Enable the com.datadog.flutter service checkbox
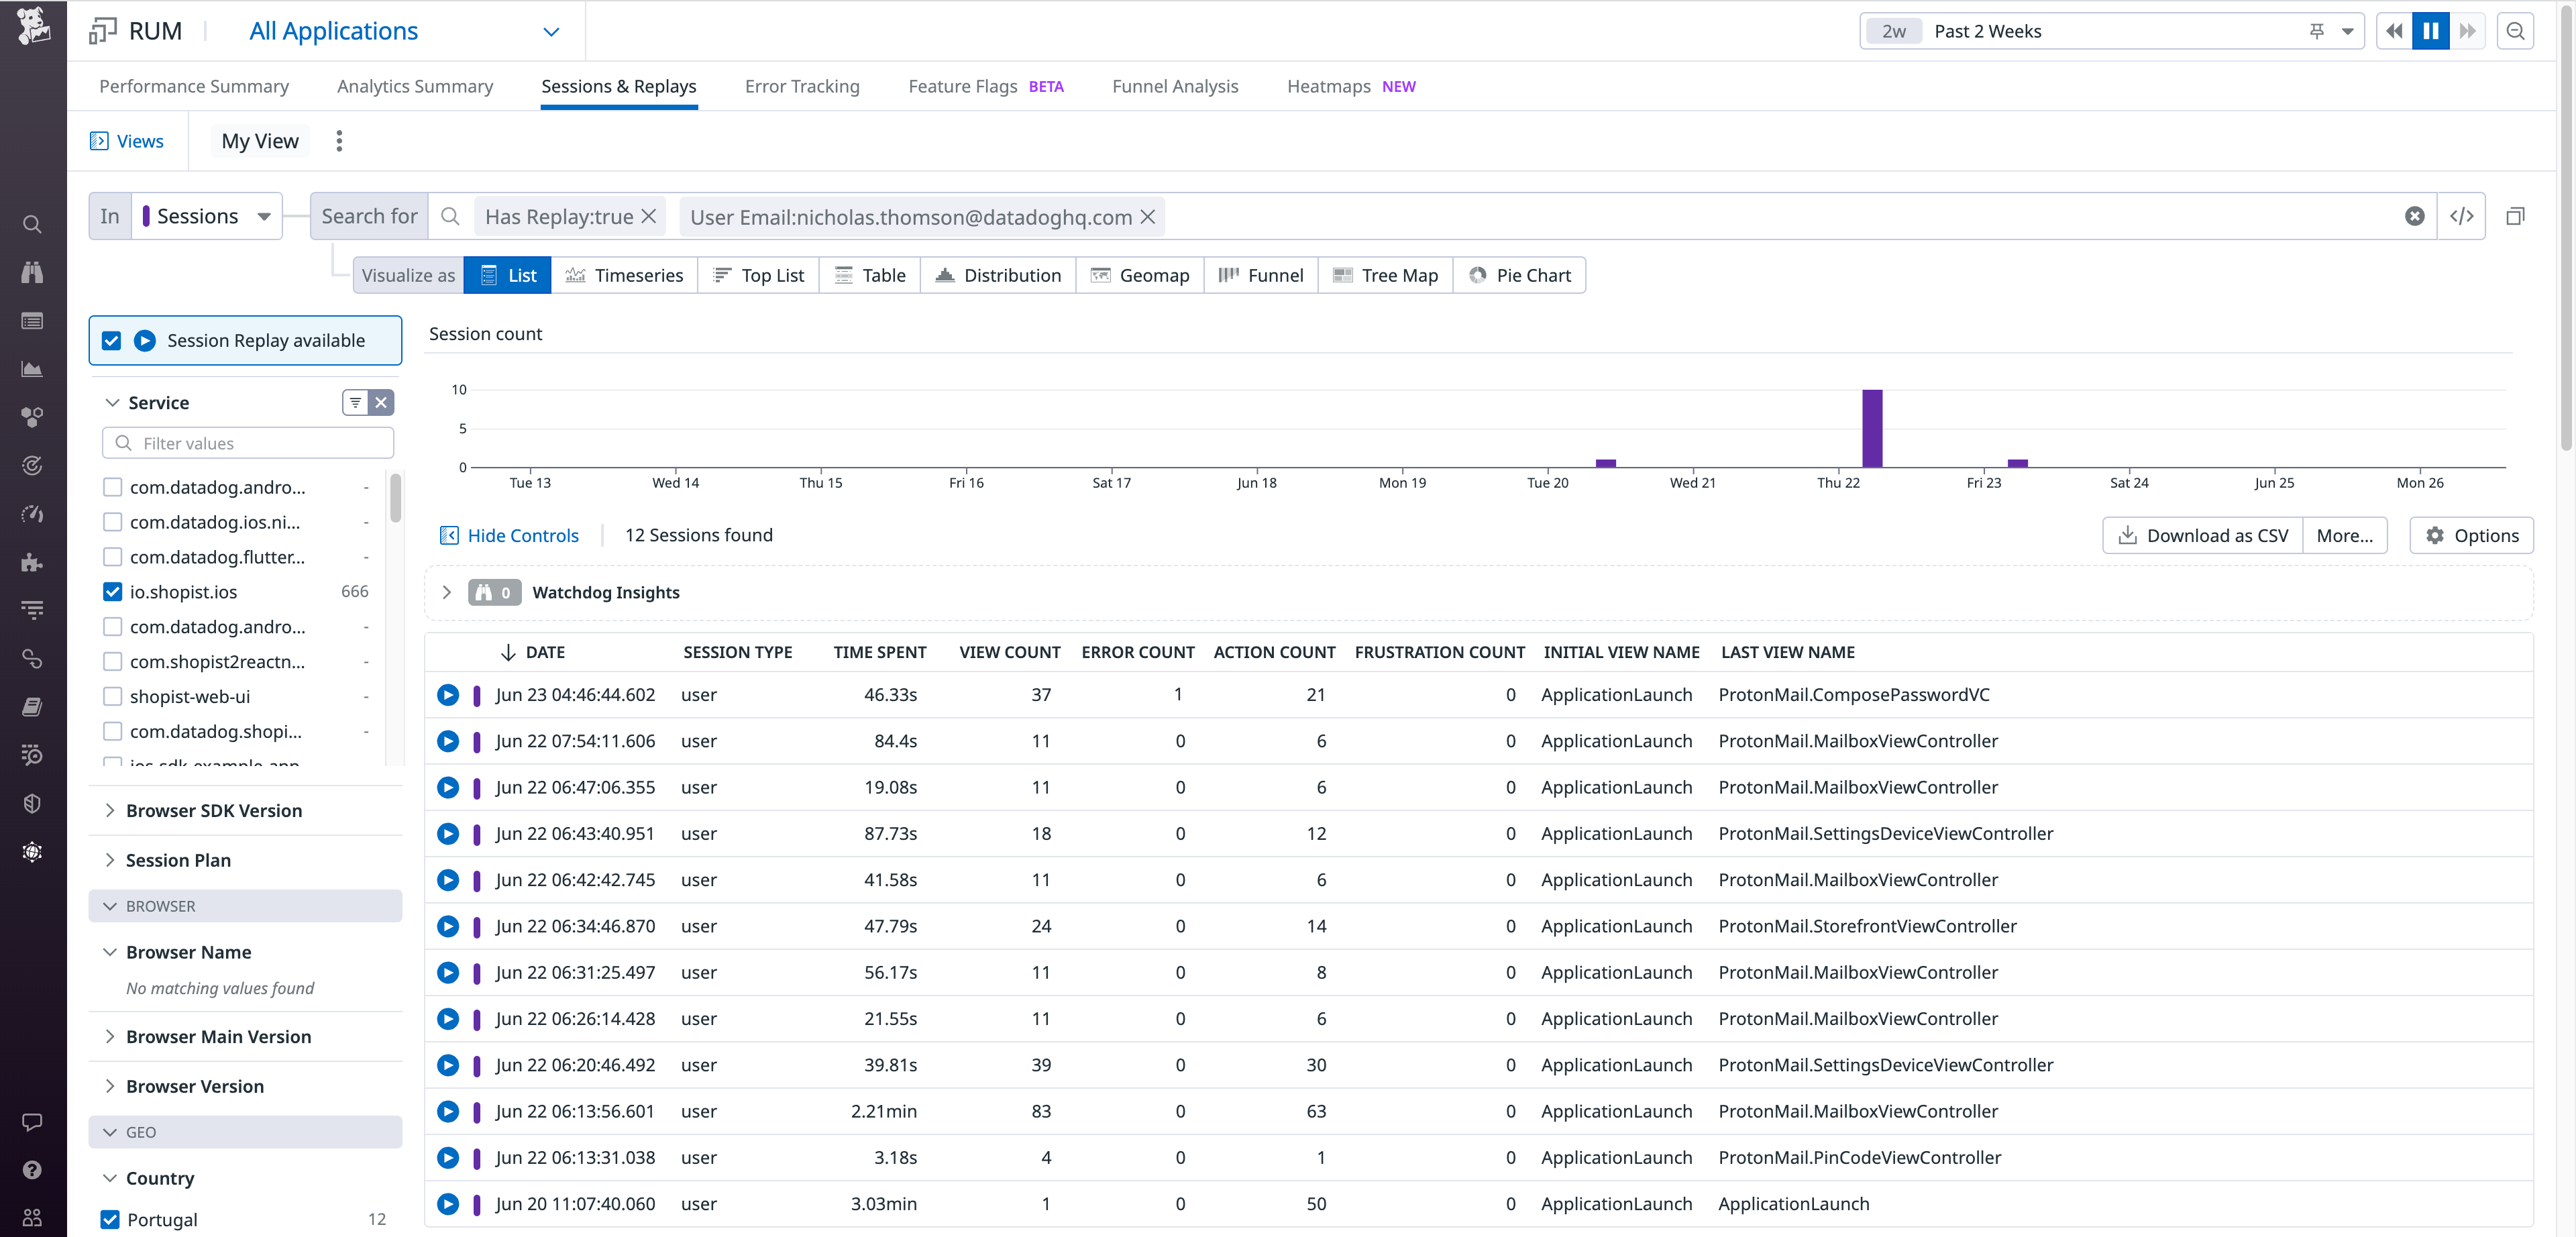Viewport: 2576px width, 1237px height. tap(112, 557)
